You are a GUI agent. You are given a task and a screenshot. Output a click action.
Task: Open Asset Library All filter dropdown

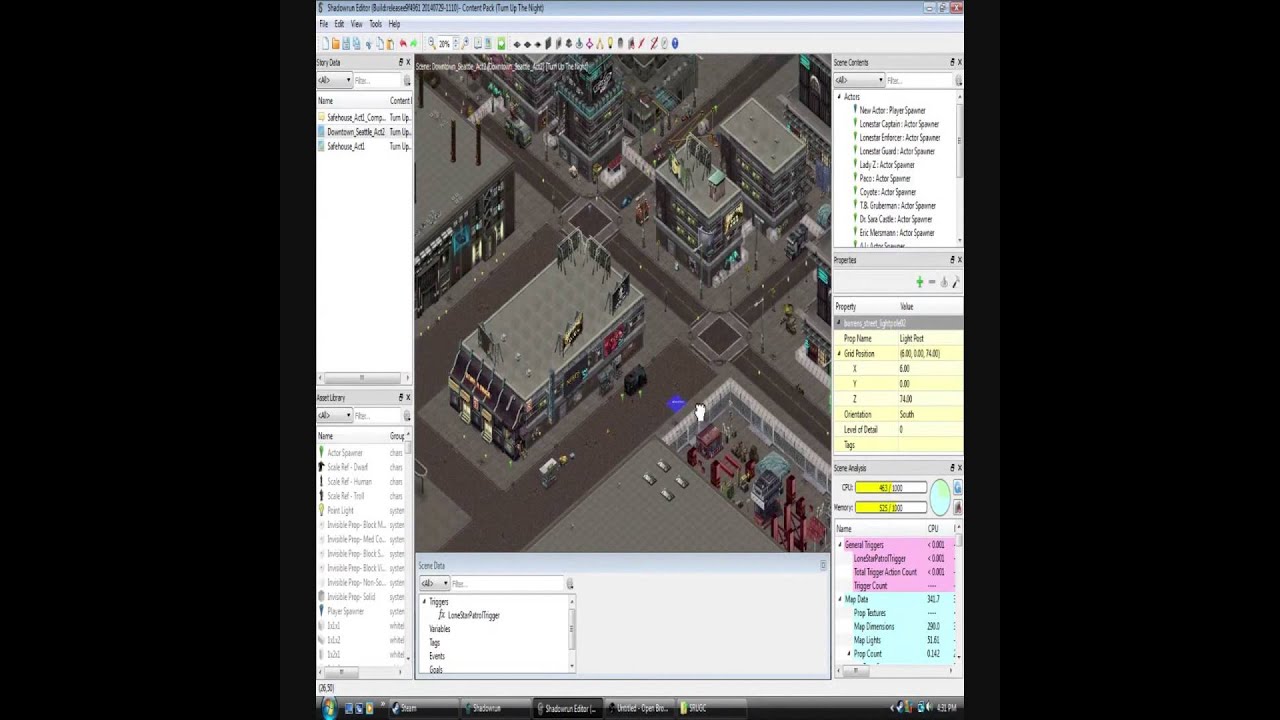point(334,415)
